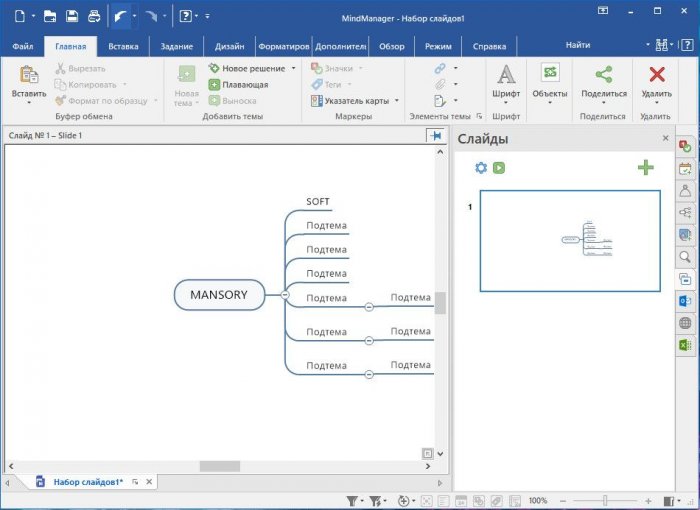The image size is (700, 510).
Task: Open the map parts sidebar tab
Action: click(x=685, y=213)
